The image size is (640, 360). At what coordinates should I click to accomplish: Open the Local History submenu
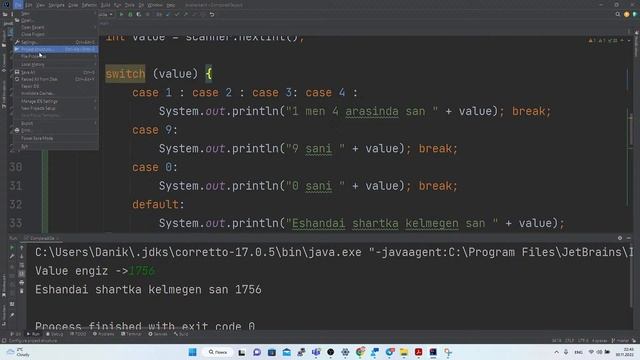(x=56, y=64)
